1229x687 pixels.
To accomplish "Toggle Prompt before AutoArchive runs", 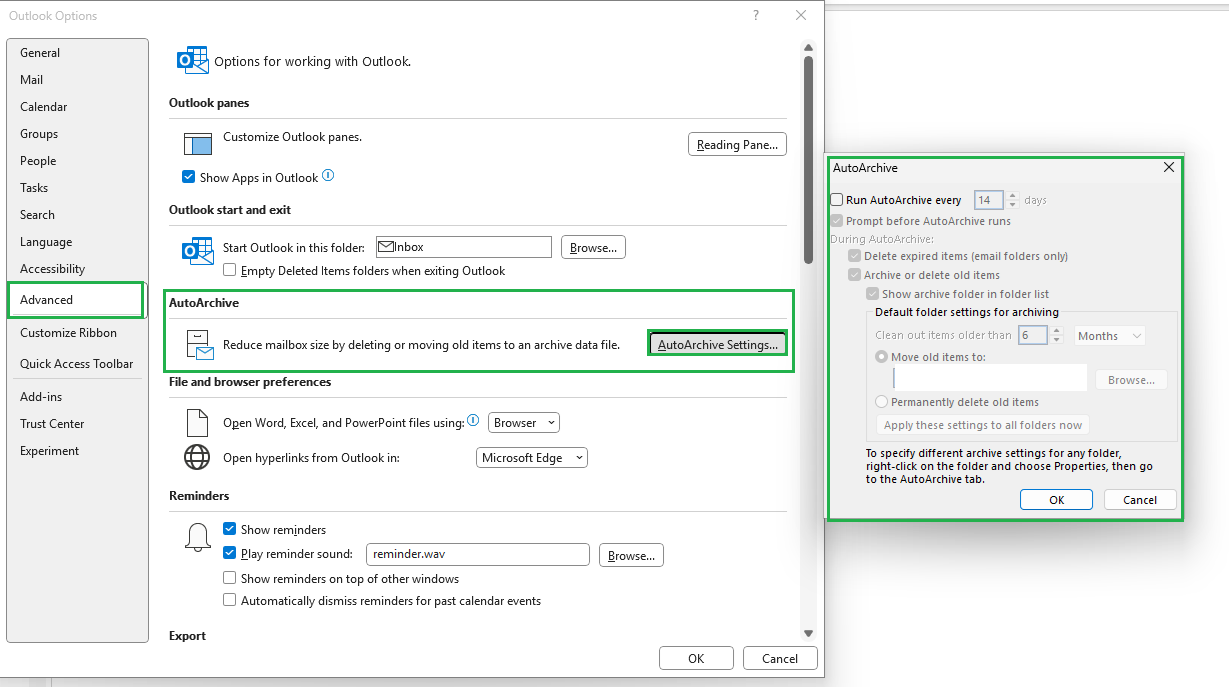I will tap(837, 221).
